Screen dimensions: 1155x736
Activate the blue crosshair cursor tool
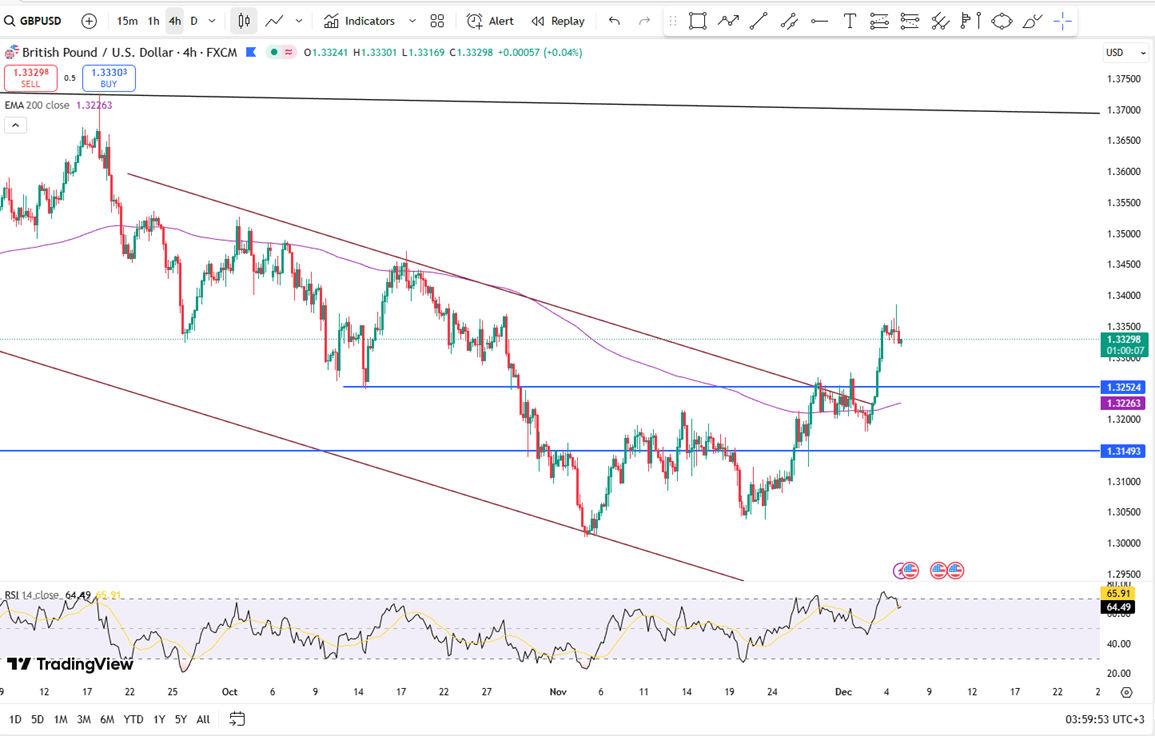pyautogui.click(x=1062, y=21)
